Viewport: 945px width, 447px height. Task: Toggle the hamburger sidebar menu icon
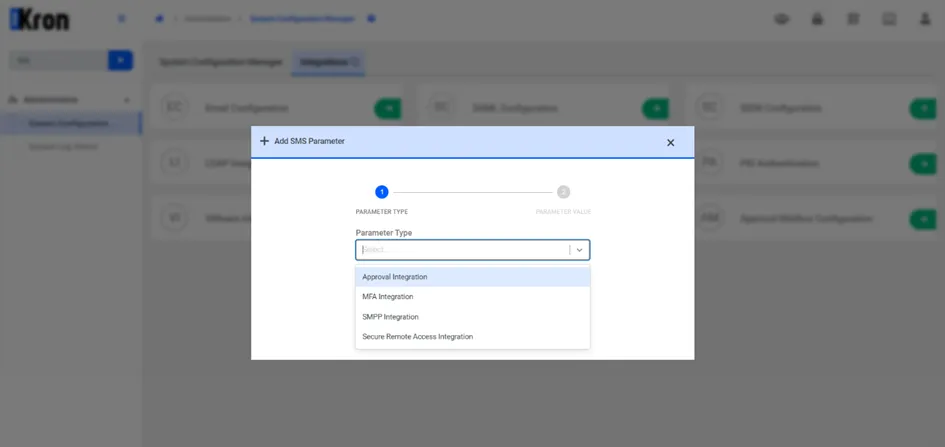[122, 19]
